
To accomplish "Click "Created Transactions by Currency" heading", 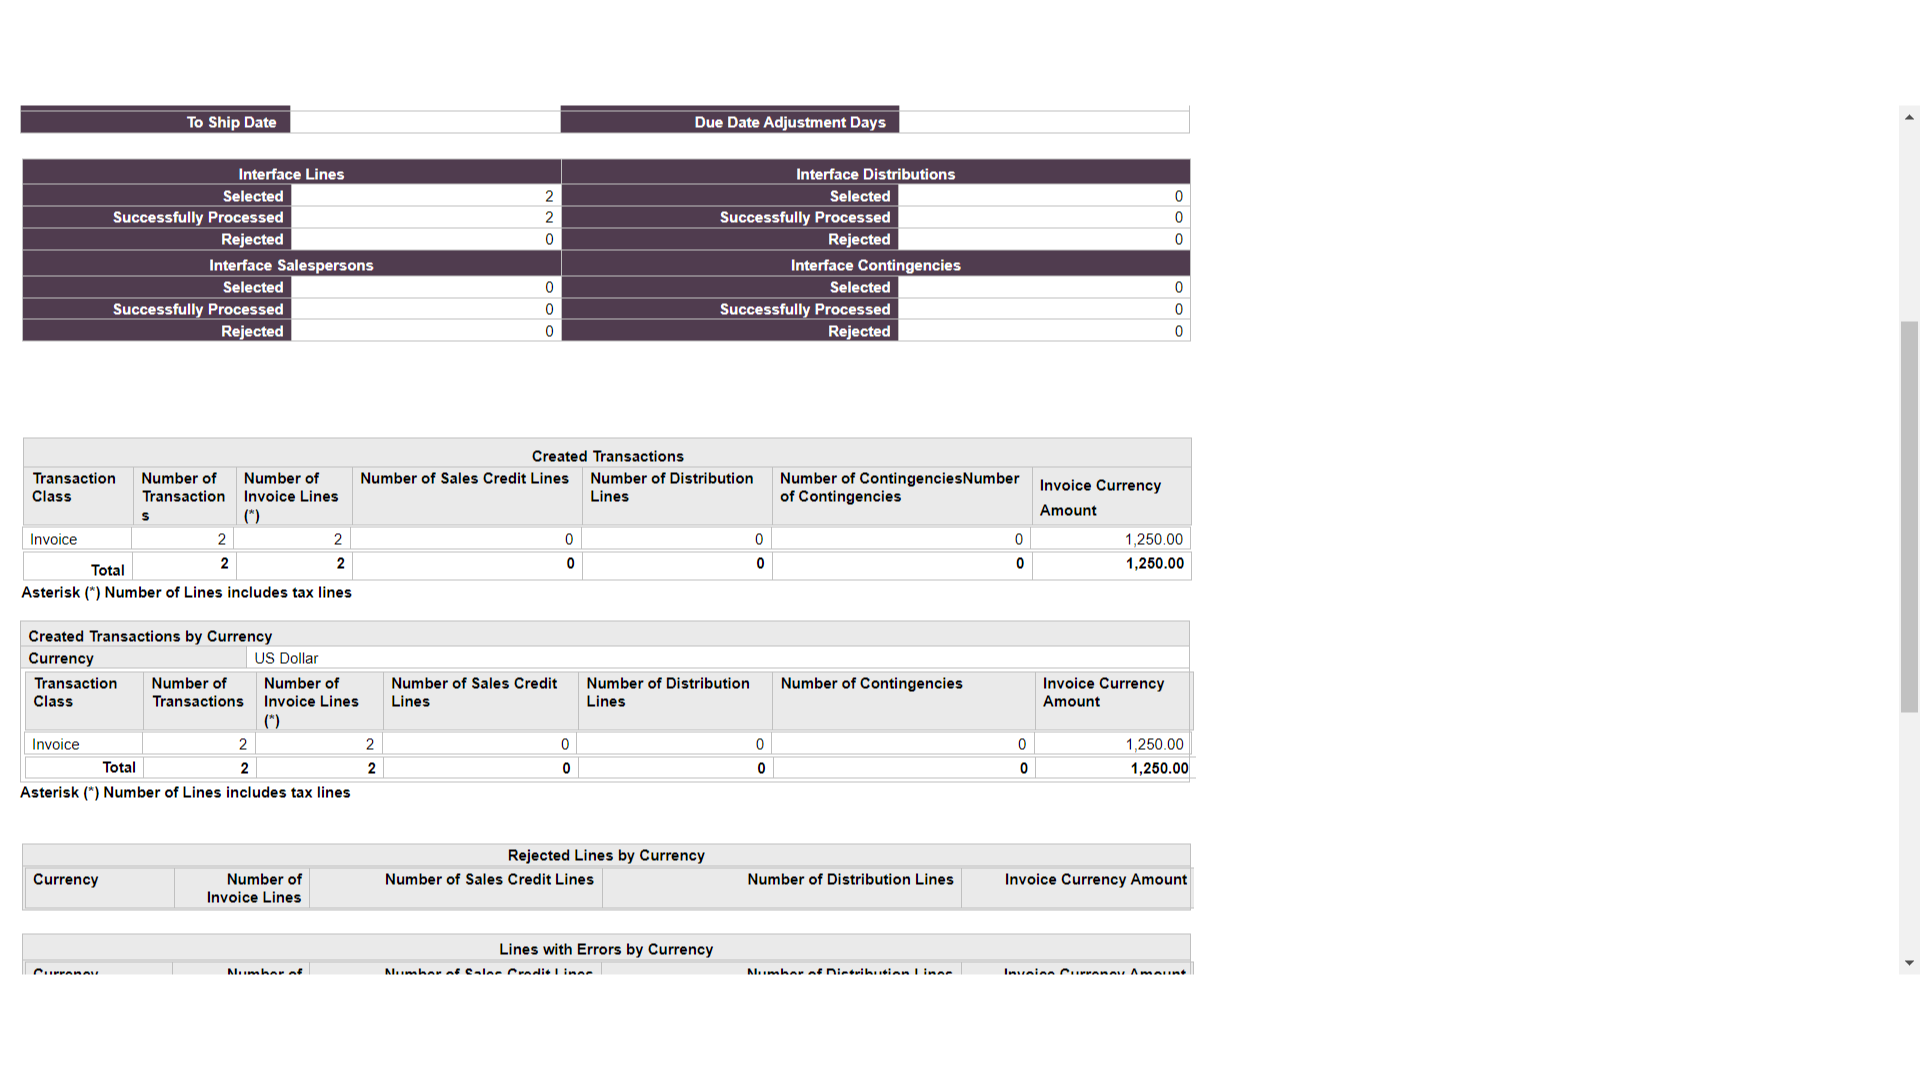I will tap(150, 636).
